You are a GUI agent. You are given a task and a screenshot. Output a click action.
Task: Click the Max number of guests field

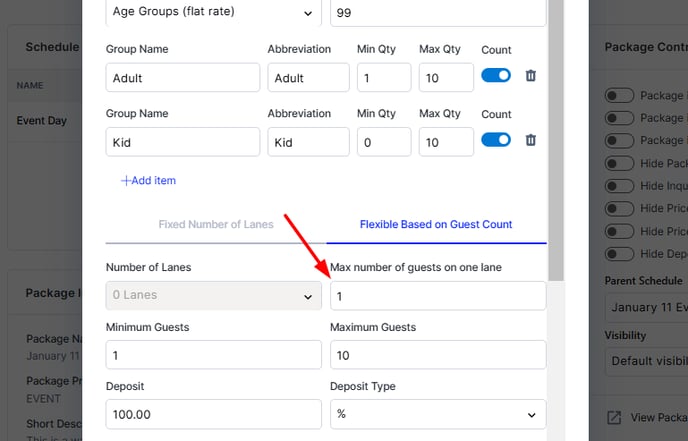coord(438,296)
